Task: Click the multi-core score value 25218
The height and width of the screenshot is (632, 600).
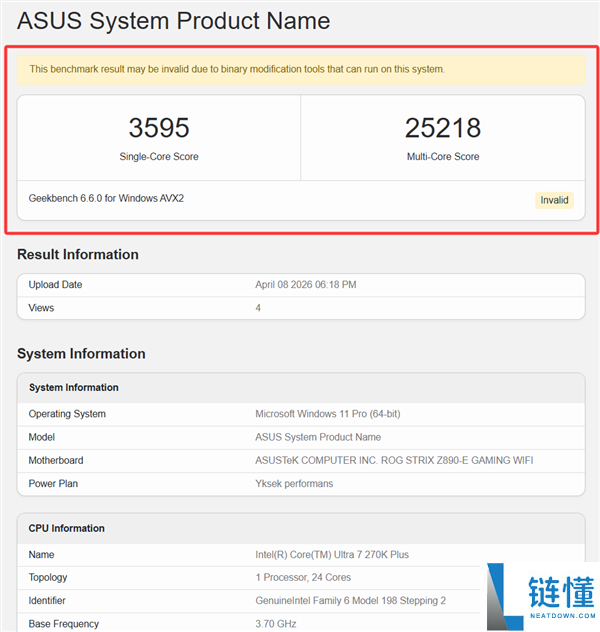Action: (443, 128)
